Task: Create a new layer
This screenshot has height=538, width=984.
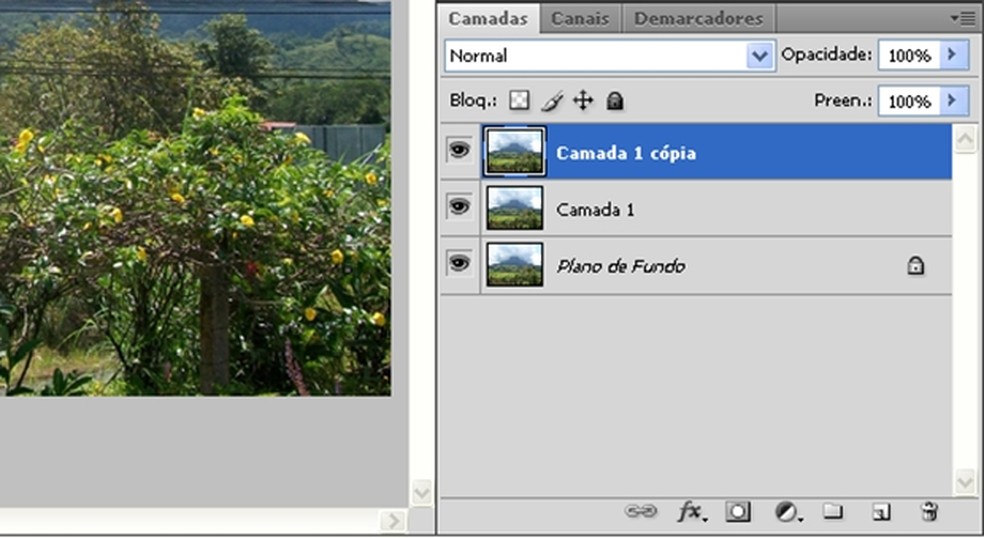Action: 881,512
